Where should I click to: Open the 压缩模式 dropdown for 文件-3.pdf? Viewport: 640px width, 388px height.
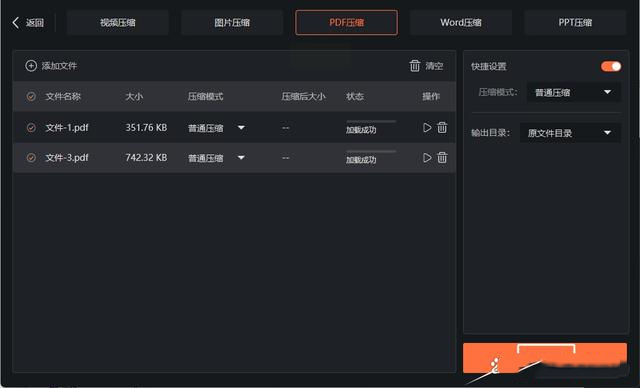[216, 157]
